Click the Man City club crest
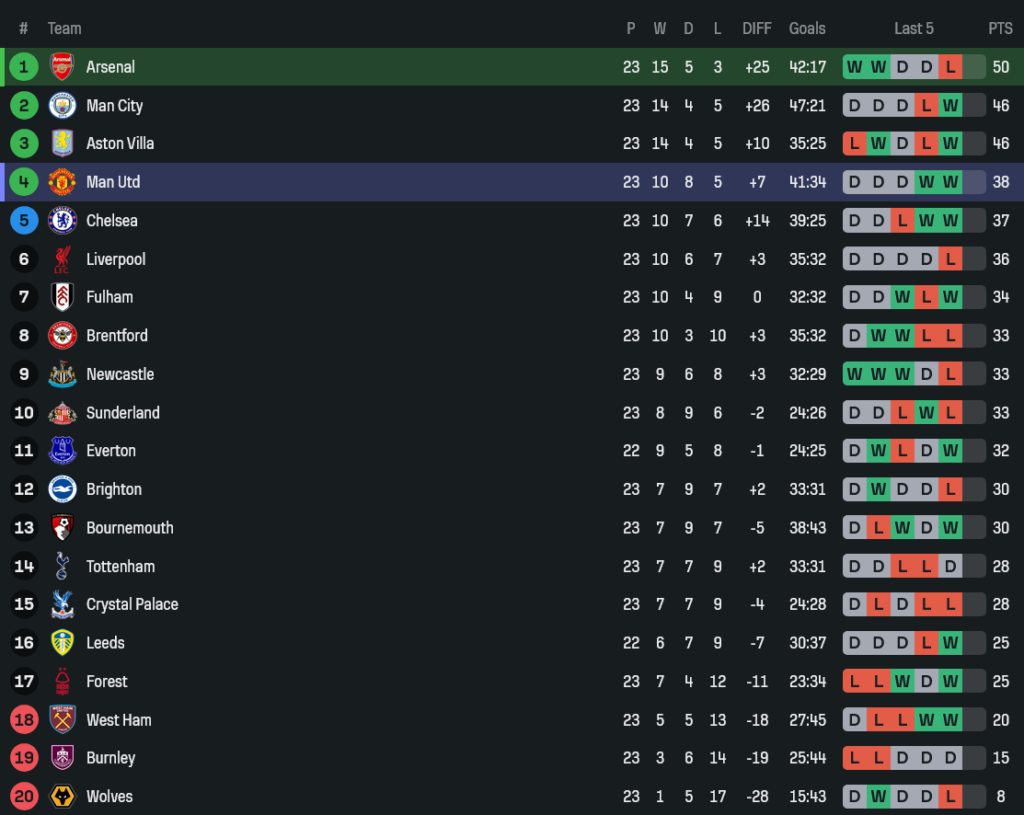Screen dimensions: 1024x815 pyautogui.click(x=62, y=105)
